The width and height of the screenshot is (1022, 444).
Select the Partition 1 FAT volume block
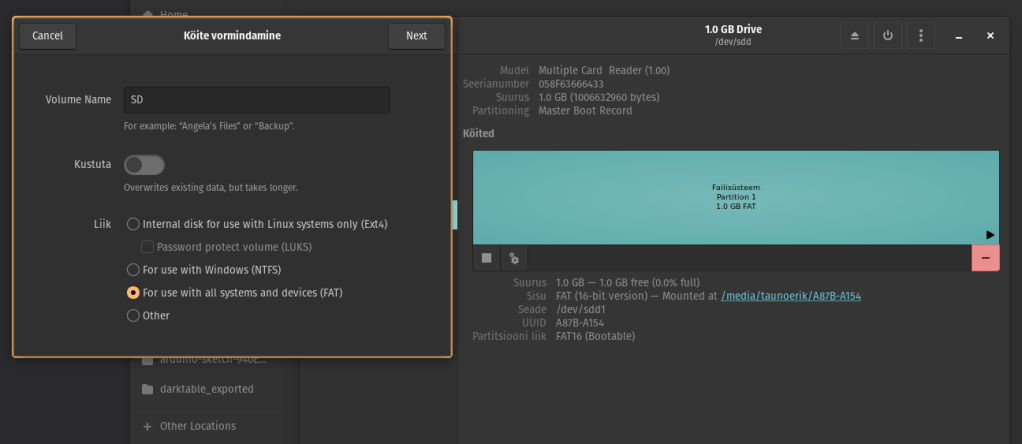(x=735, y=197)
